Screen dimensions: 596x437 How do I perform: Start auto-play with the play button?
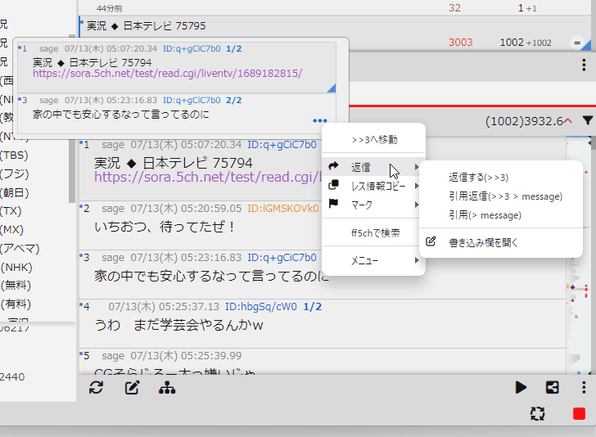tap(520, 388)
